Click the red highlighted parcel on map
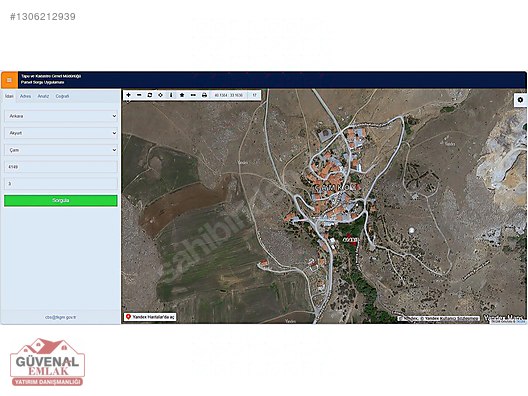 pos(350,239)
